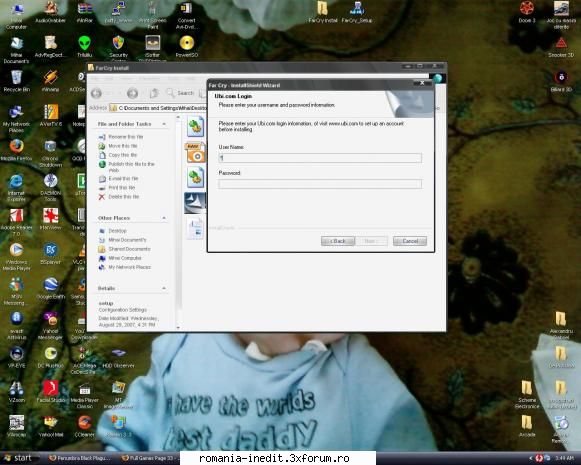Open Shared Documents in Other Places

coord(129,249)
